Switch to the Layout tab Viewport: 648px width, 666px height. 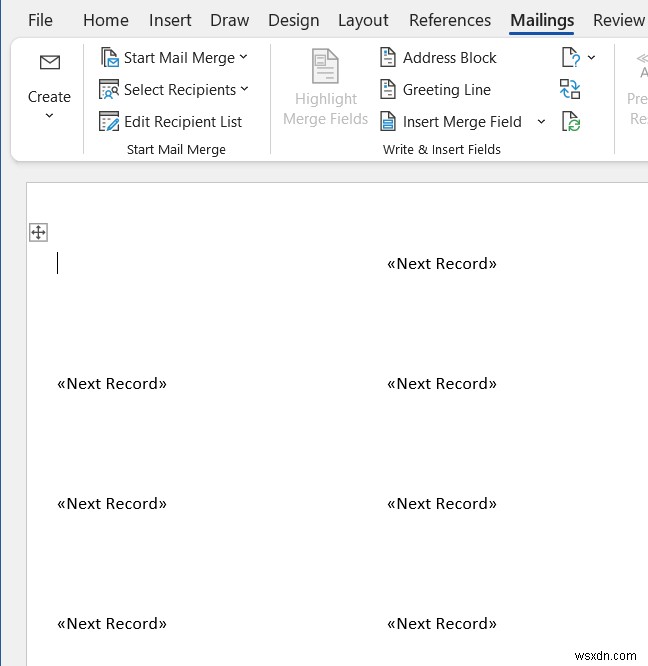(363, 20)
